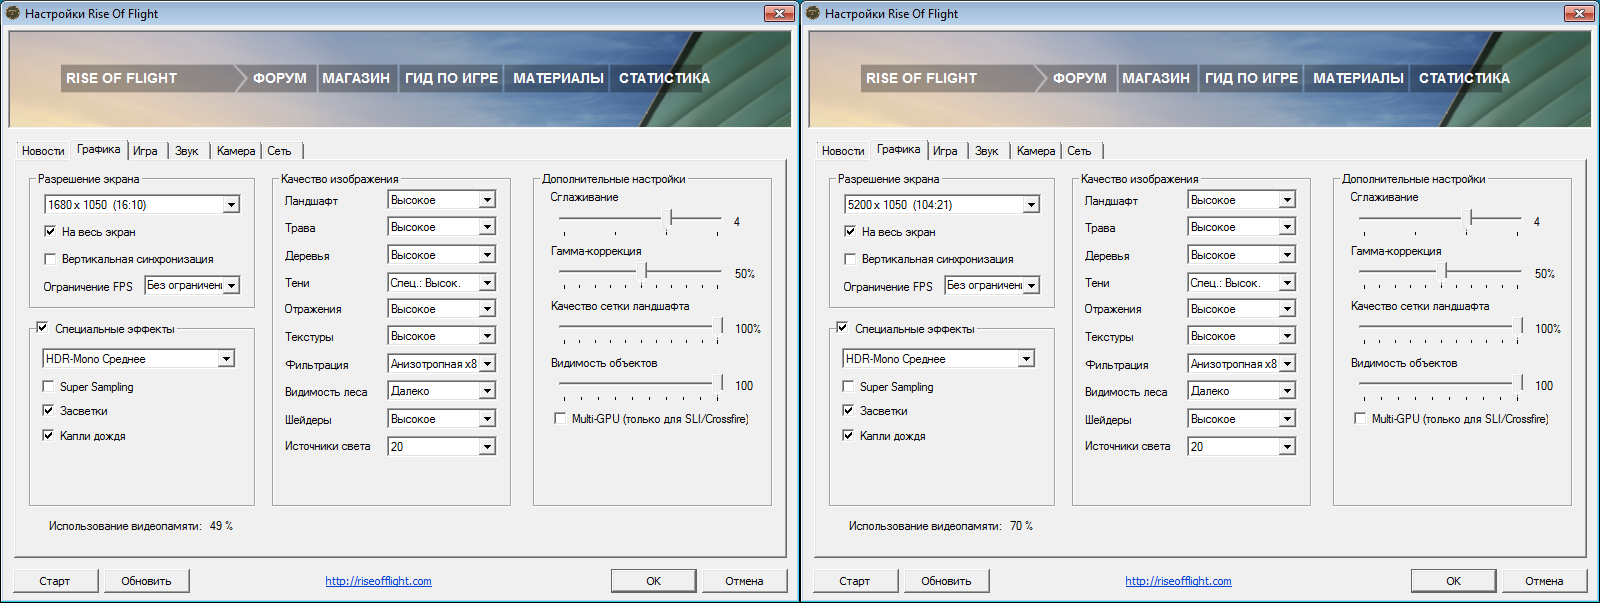The height and width of the screenshot is (603, 1600).
Task: Open 'ГИД ПО ИГРЕ' in right window banner
Action: (x=1251, y=78)
